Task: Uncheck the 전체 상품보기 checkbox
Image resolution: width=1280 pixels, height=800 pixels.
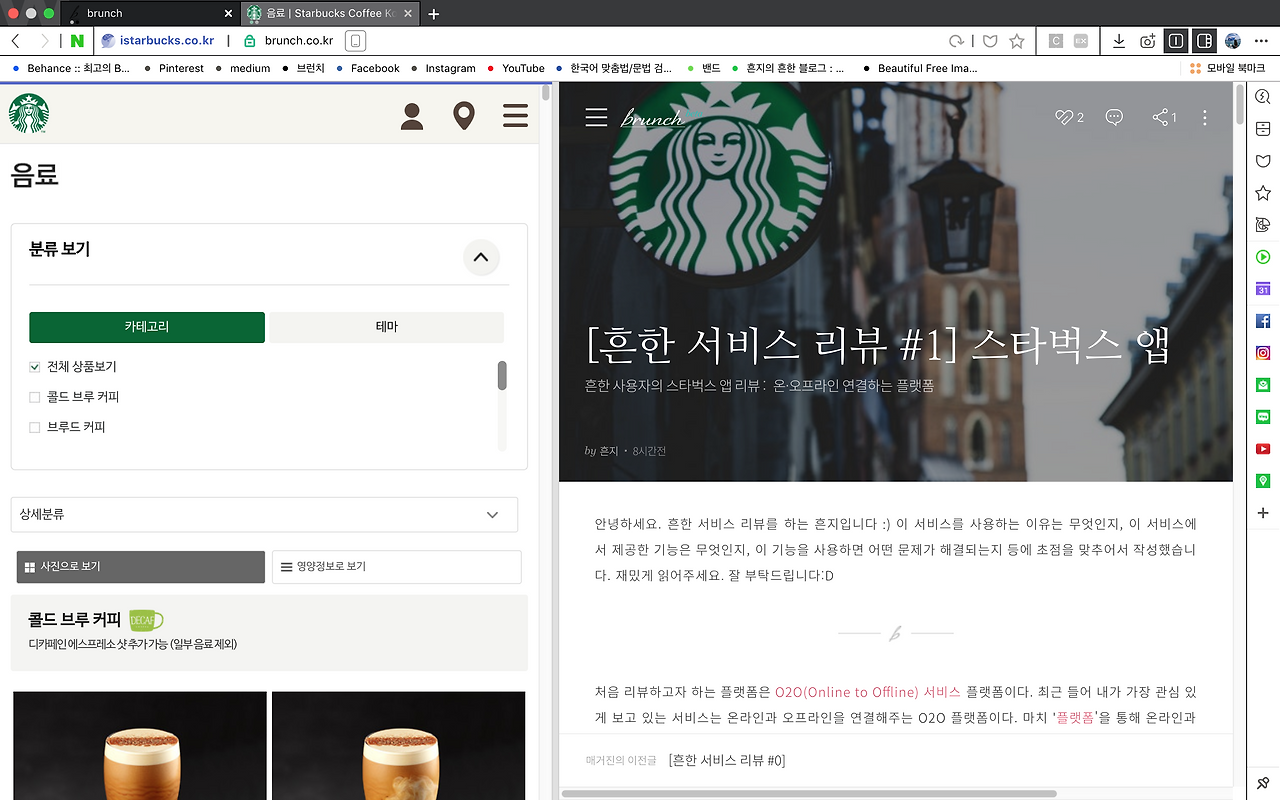Action: pos(34,367)
